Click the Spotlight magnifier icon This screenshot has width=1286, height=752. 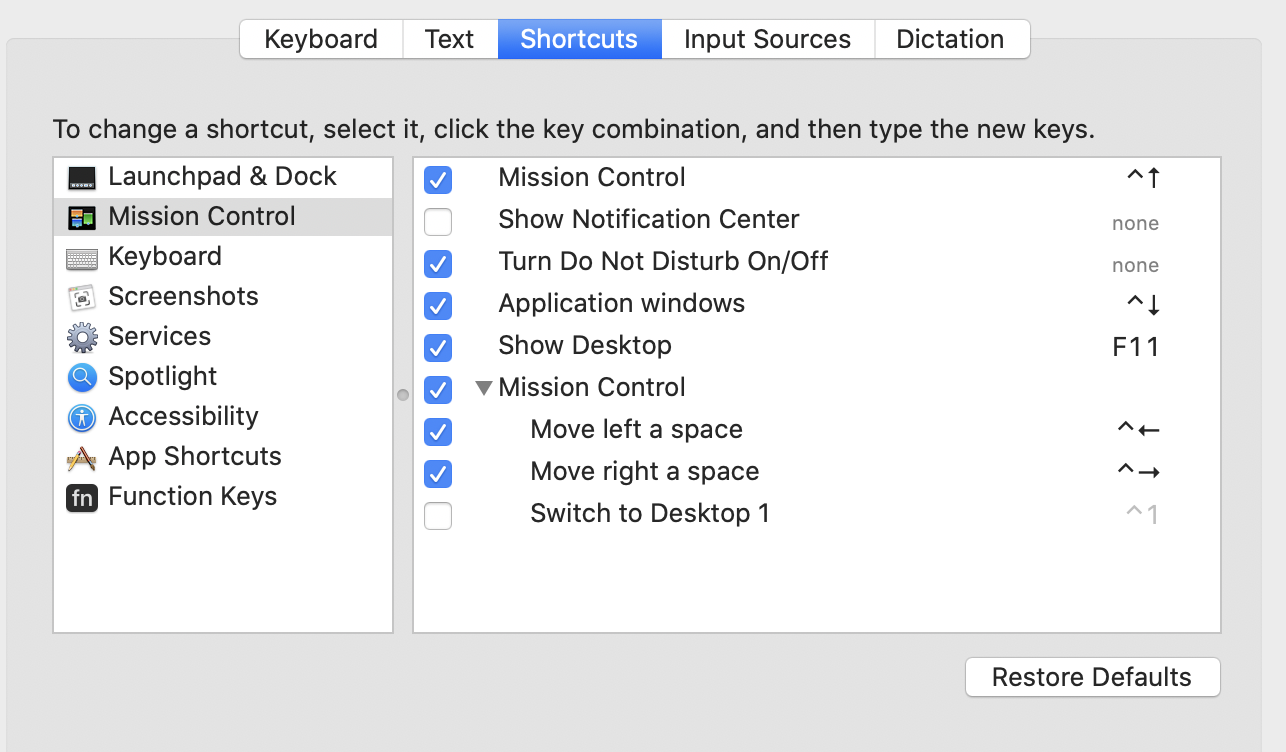[82, 377]
